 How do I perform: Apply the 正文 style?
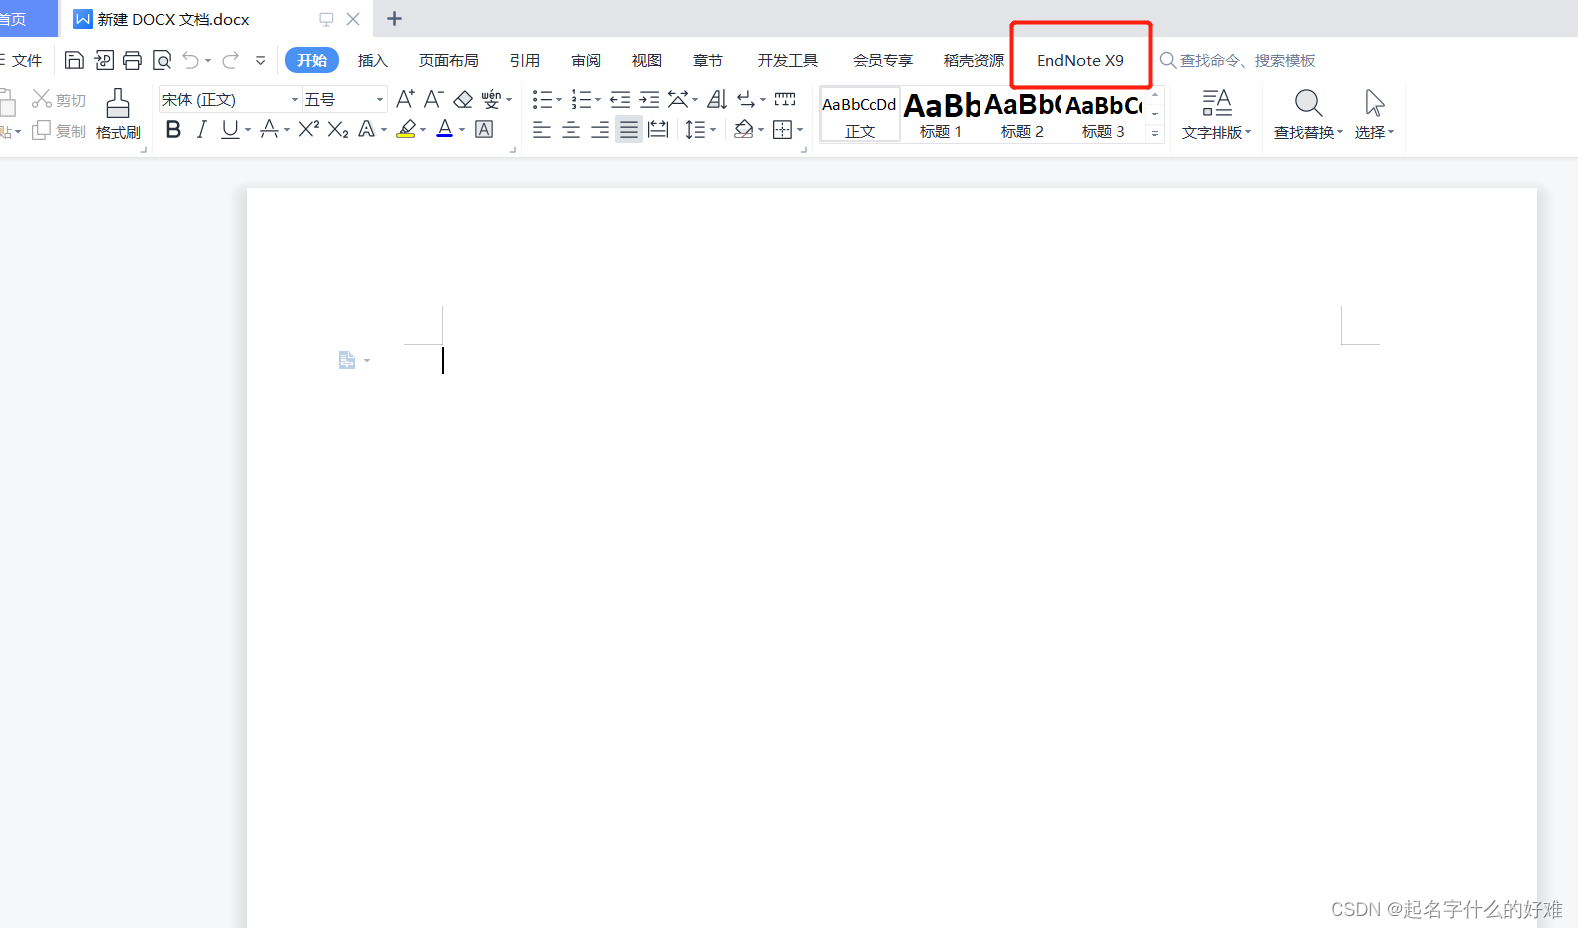point(860,114)
